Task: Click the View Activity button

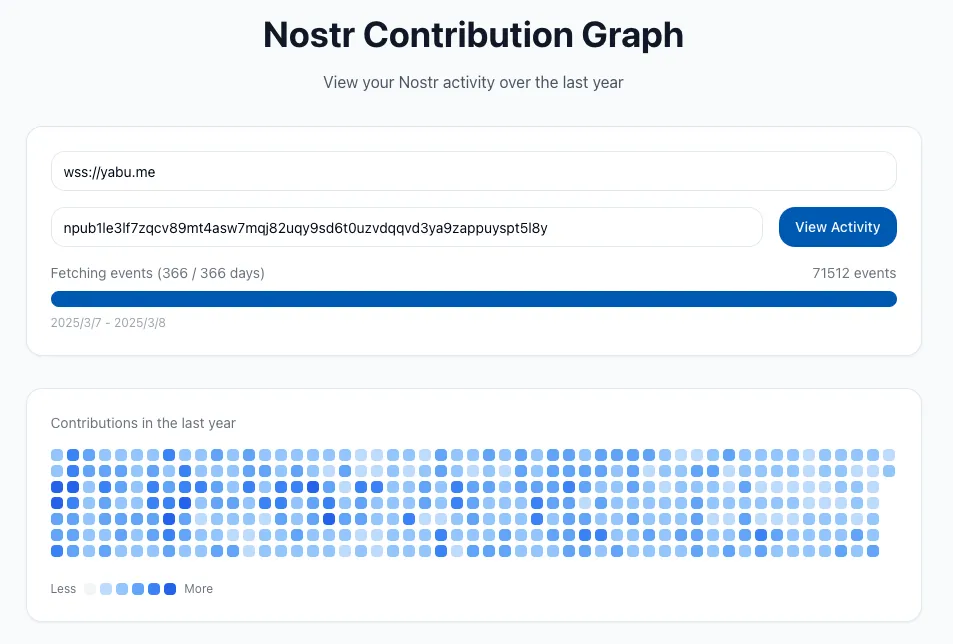Action: click(x=837, y=227)
